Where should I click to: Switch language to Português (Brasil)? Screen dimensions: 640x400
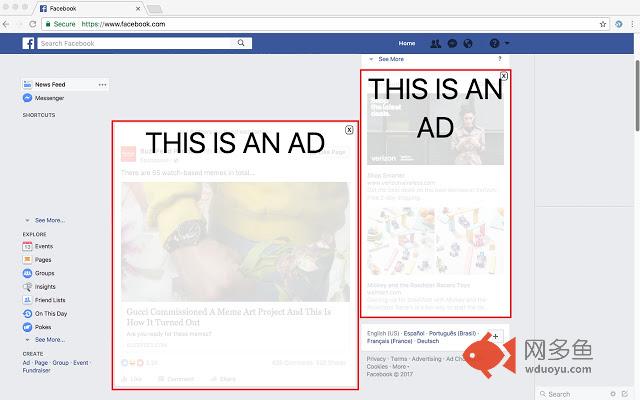click(452, 333)
